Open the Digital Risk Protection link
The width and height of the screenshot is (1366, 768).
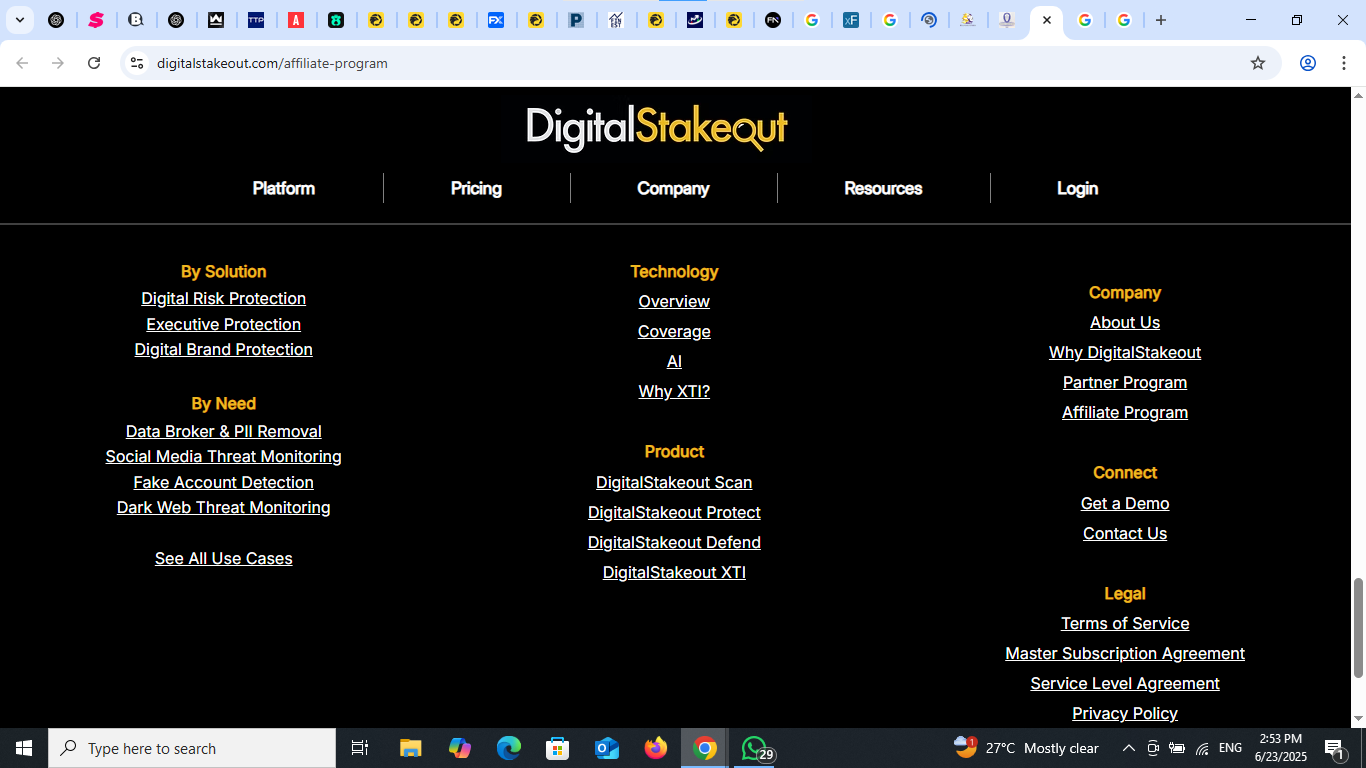point(224,298)
